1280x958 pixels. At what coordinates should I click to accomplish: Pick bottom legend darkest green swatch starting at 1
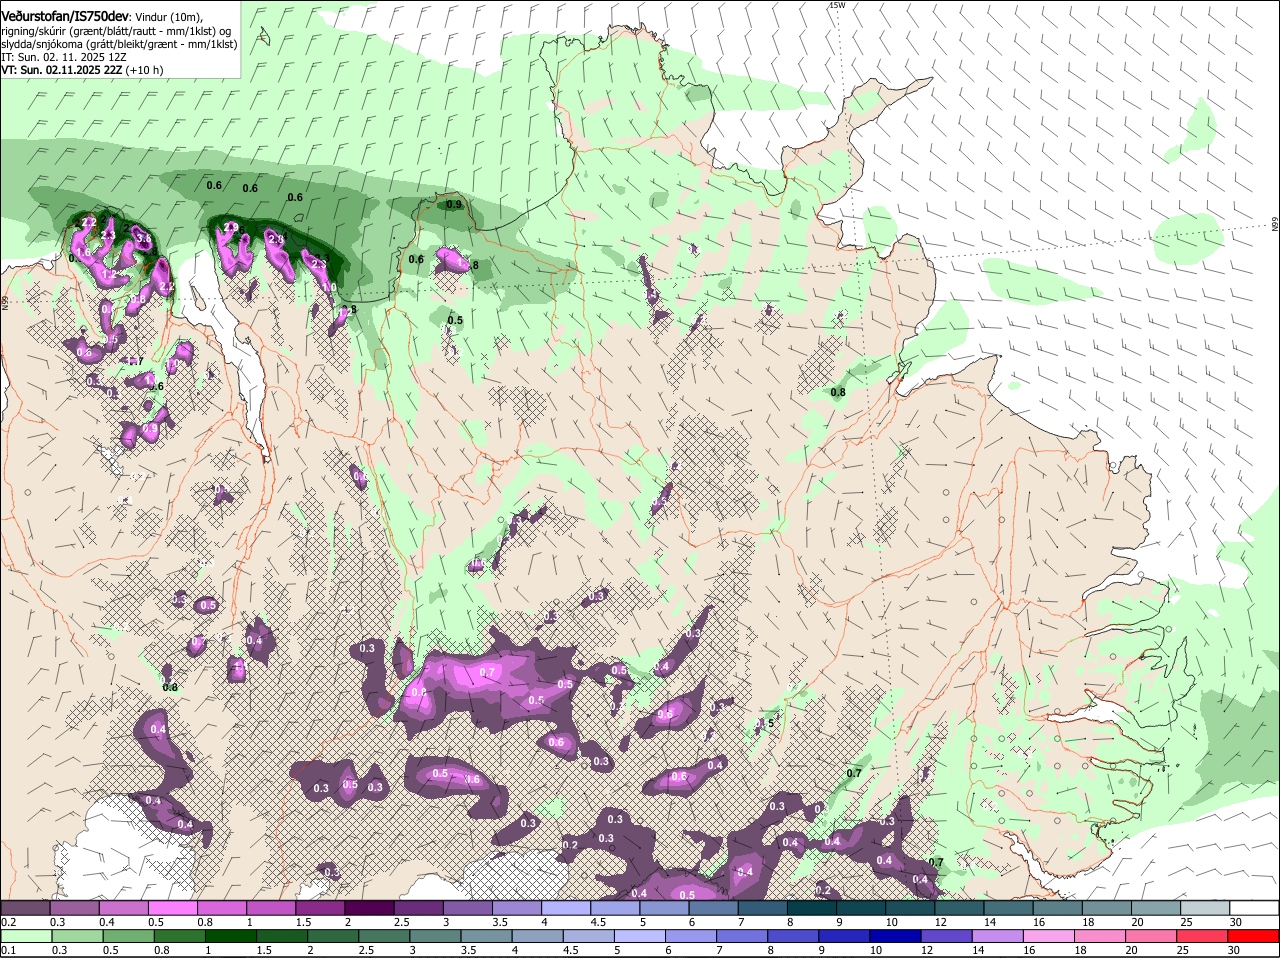click(230, 937)
